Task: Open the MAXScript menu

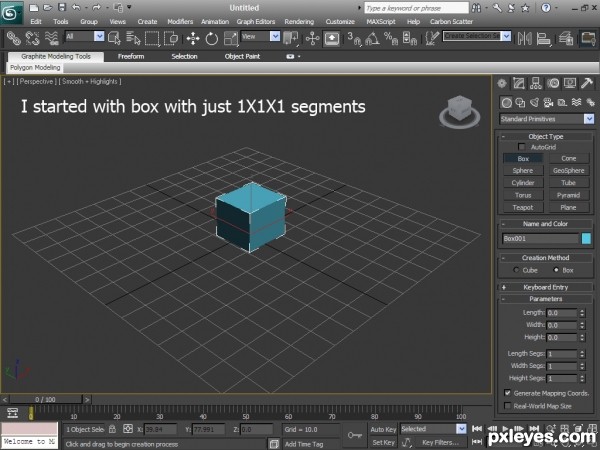Action: click(x=381, y=22)
